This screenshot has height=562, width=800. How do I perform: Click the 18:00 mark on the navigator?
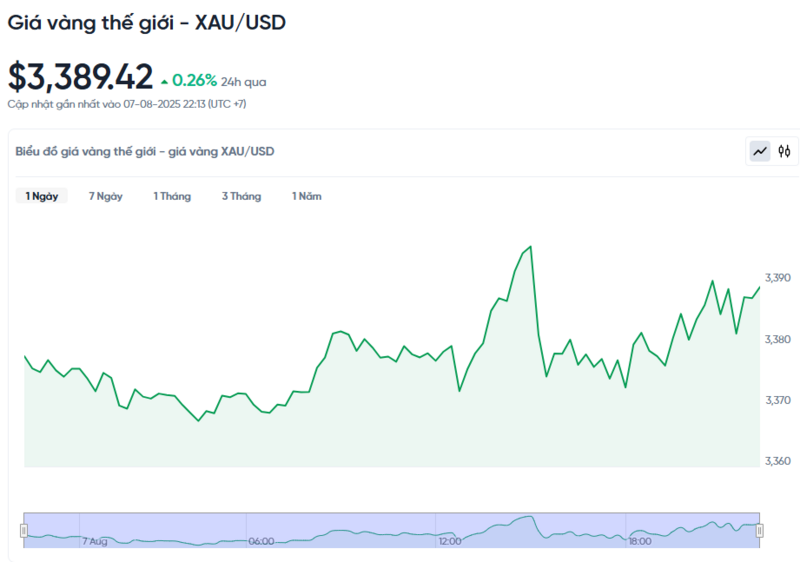[640, 541]
